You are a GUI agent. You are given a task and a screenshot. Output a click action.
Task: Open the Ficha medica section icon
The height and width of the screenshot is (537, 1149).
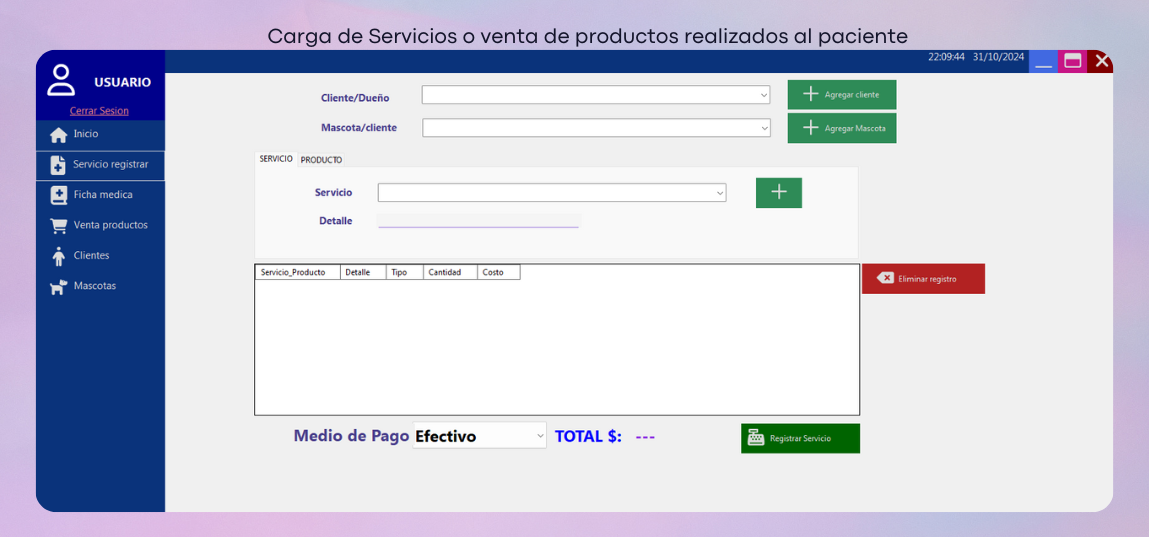[59, 196]
